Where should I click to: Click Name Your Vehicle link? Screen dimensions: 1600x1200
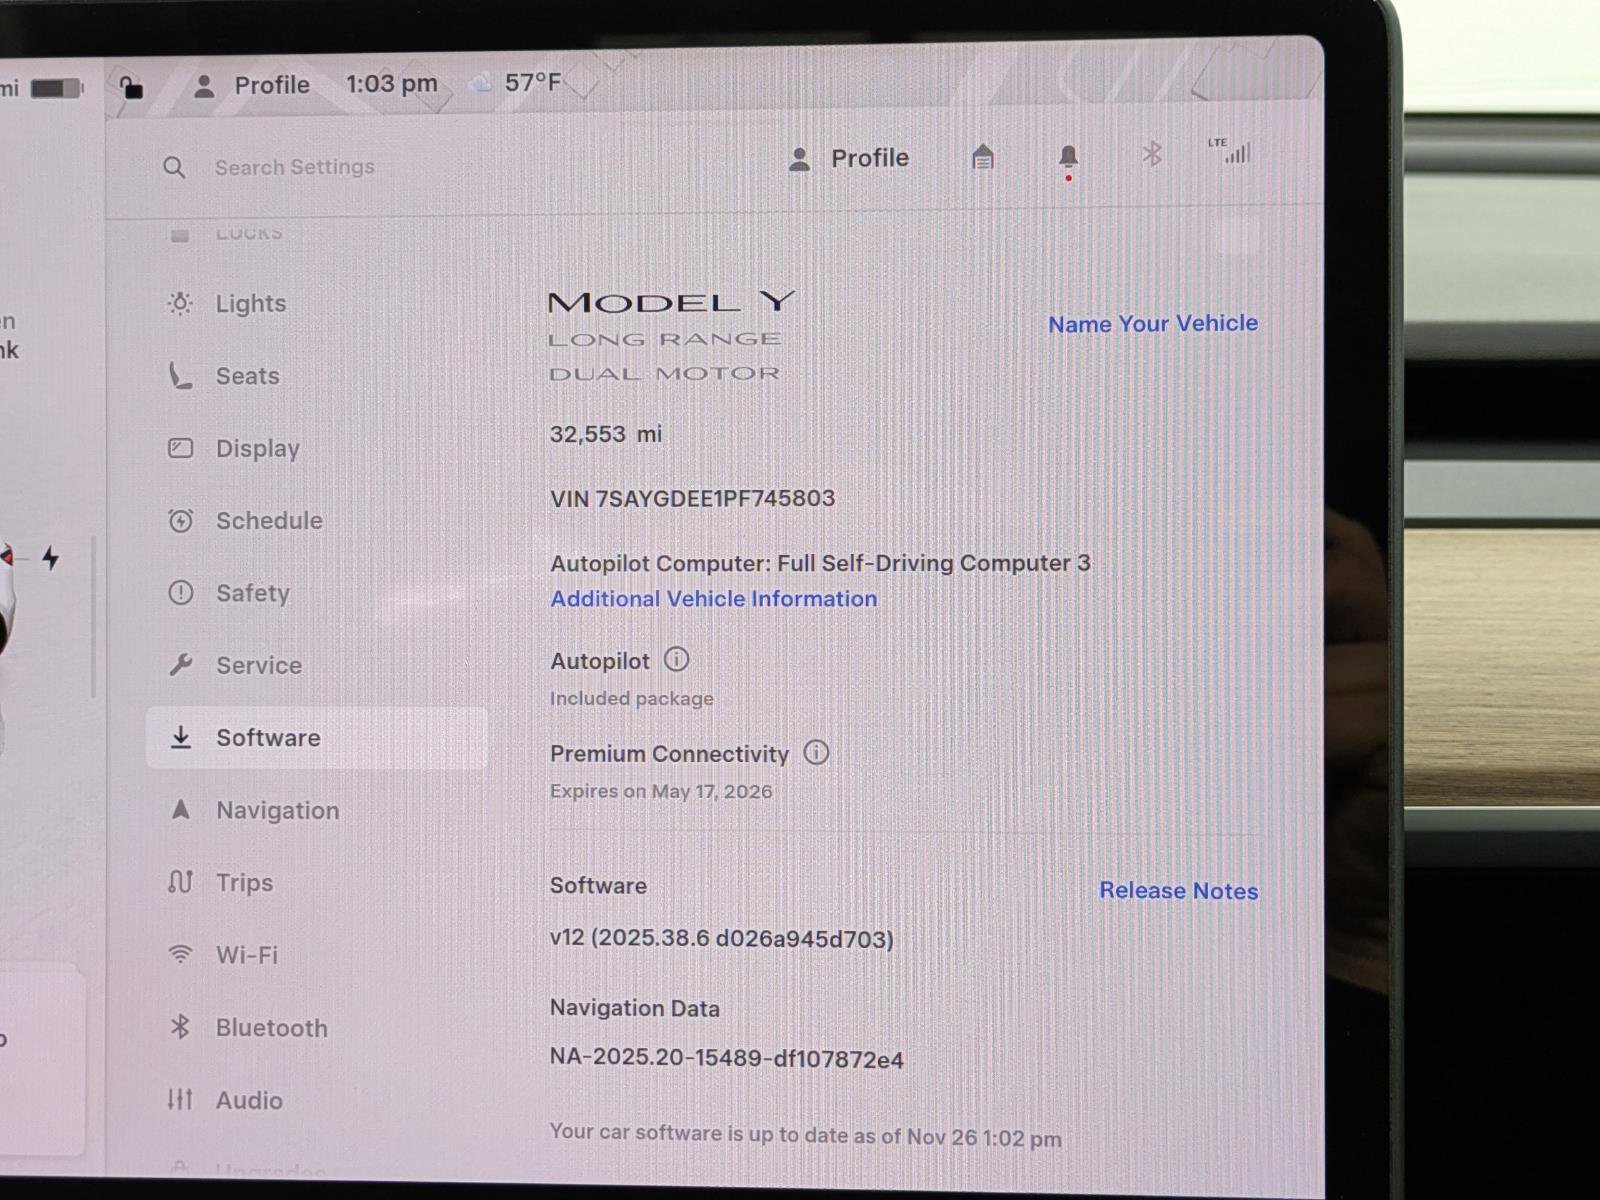click(1152, 324)
